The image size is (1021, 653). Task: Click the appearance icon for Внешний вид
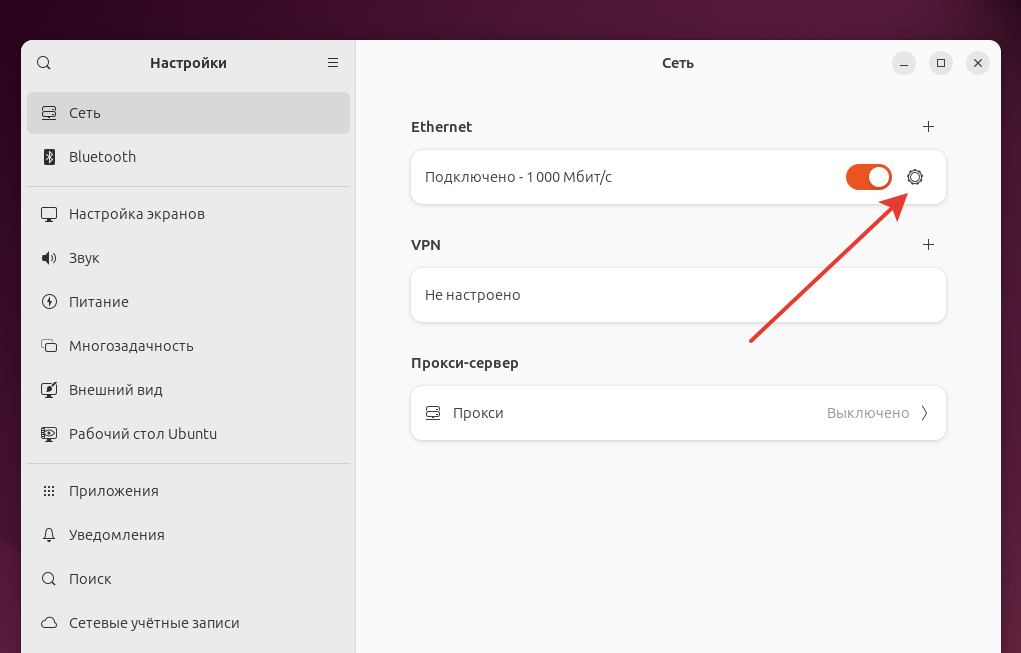tap(49, 390)
